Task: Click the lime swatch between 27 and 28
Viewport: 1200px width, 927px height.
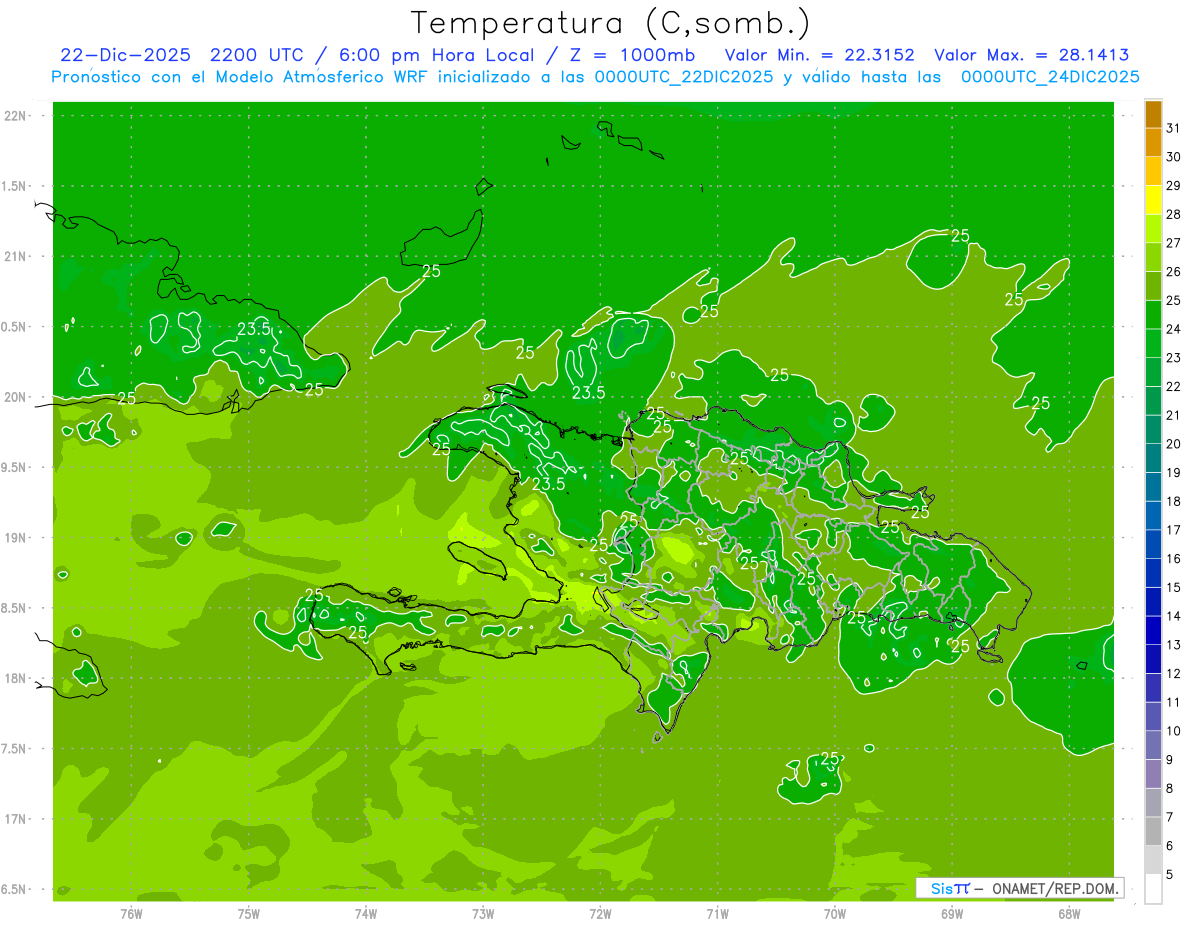Action: (x=1153, y=229)
